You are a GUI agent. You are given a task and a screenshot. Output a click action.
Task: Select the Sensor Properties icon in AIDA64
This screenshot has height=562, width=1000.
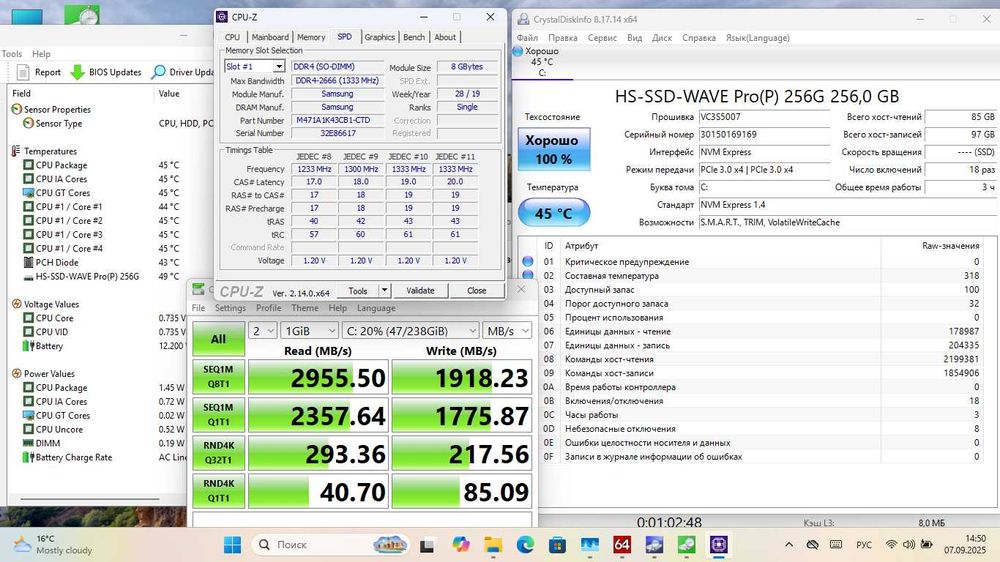pyautogui.click(x=17, y=110)
